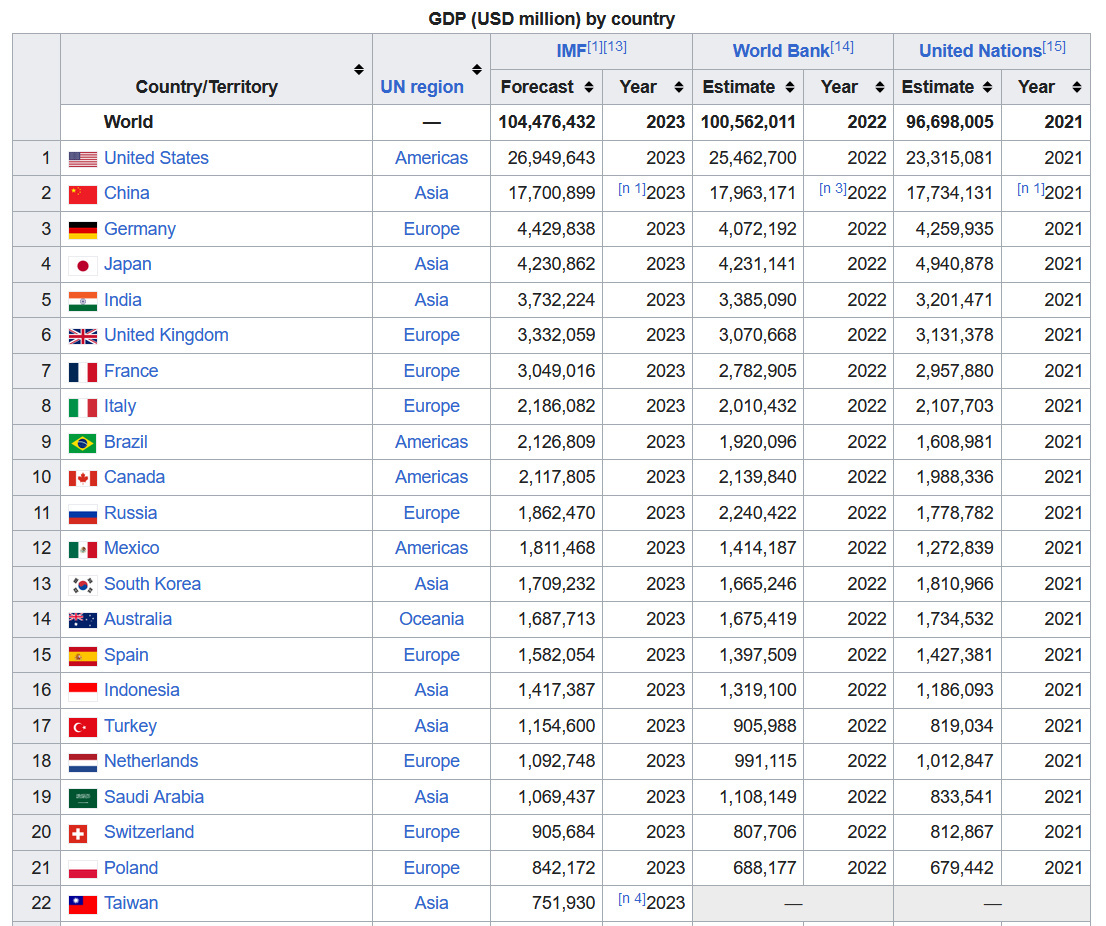
Task: Sort by United Nations Estimate column
Action: [x=988, y=87]
